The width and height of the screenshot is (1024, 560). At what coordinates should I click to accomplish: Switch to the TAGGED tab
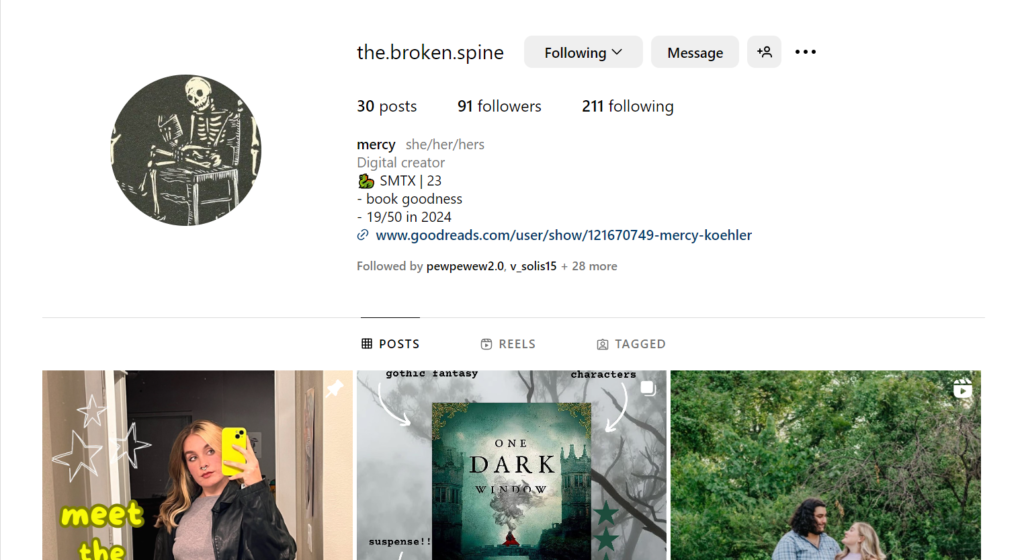pyautogui.click(x=631, y=344)
